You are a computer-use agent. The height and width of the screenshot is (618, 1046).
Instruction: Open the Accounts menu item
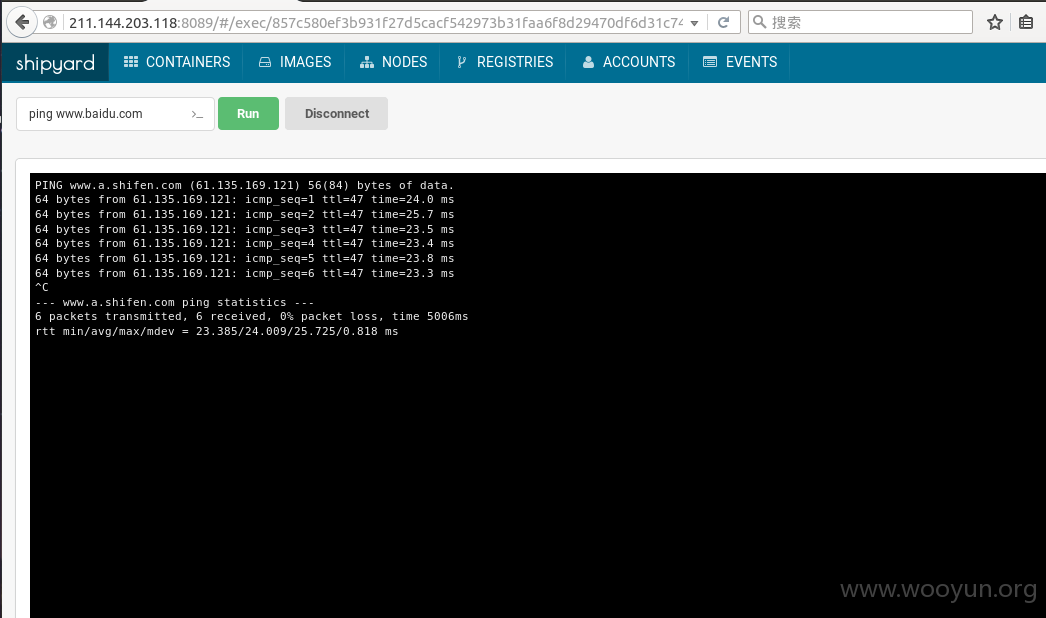click(628, 62)
